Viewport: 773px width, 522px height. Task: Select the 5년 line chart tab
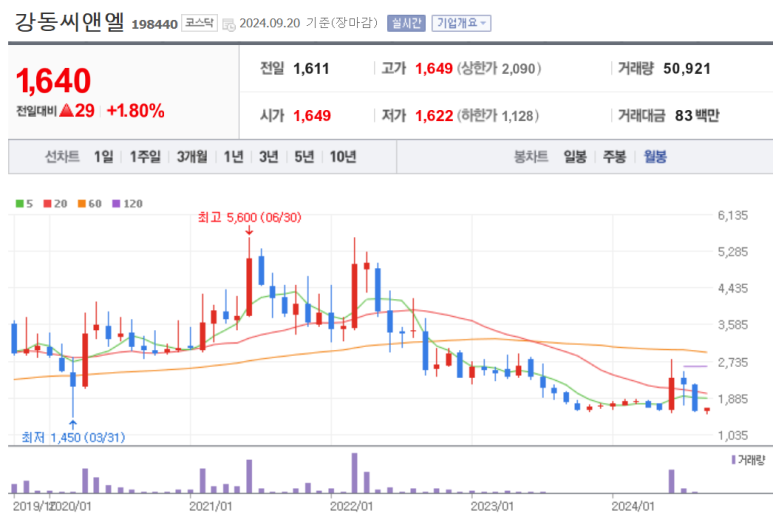point(304,157)
